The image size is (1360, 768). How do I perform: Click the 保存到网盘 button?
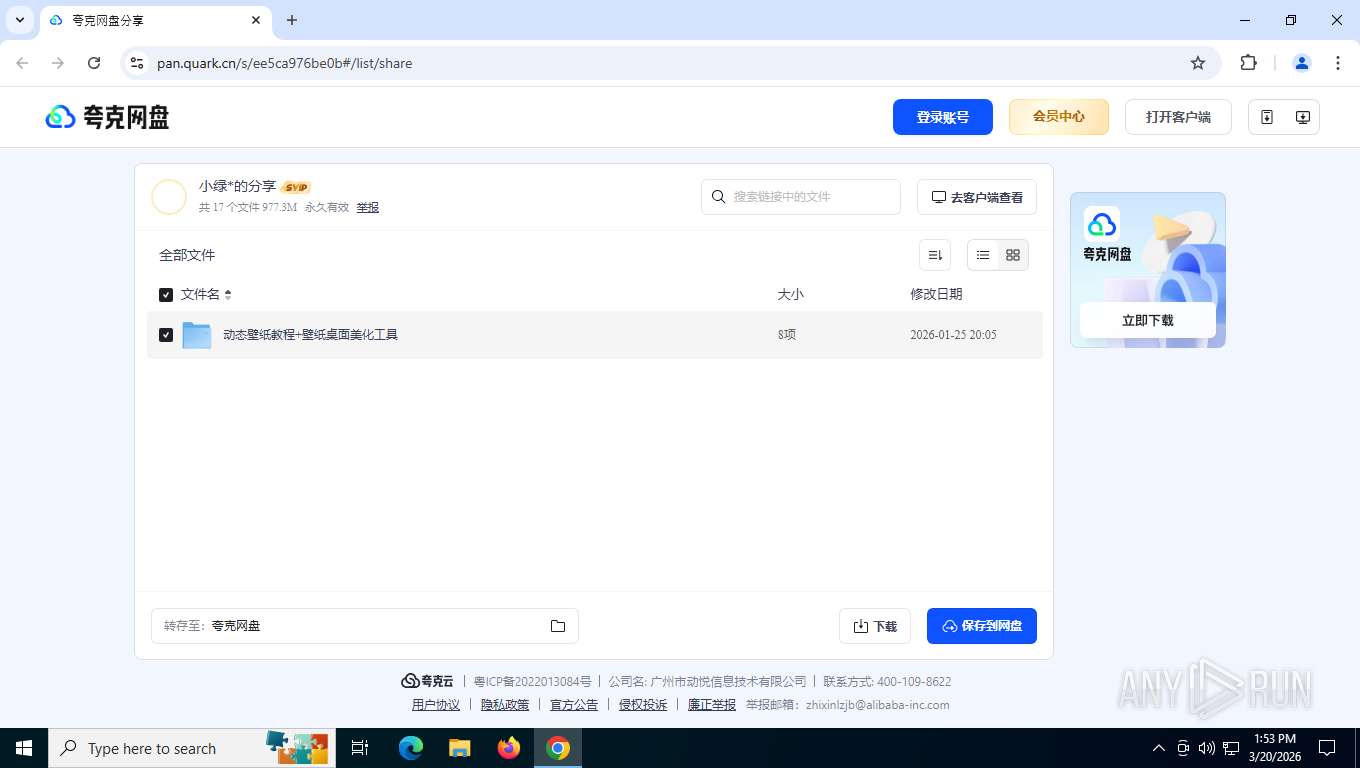[x=982, y=626]
